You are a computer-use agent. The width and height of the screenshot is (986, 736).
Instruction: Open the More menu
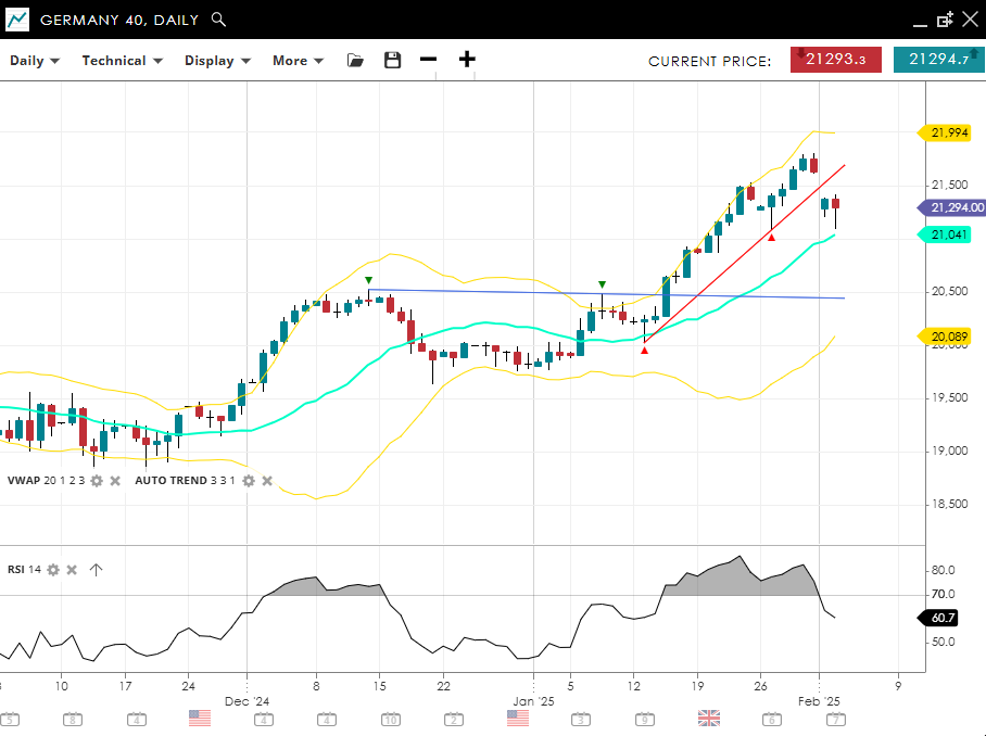click(x=298, y=60)
